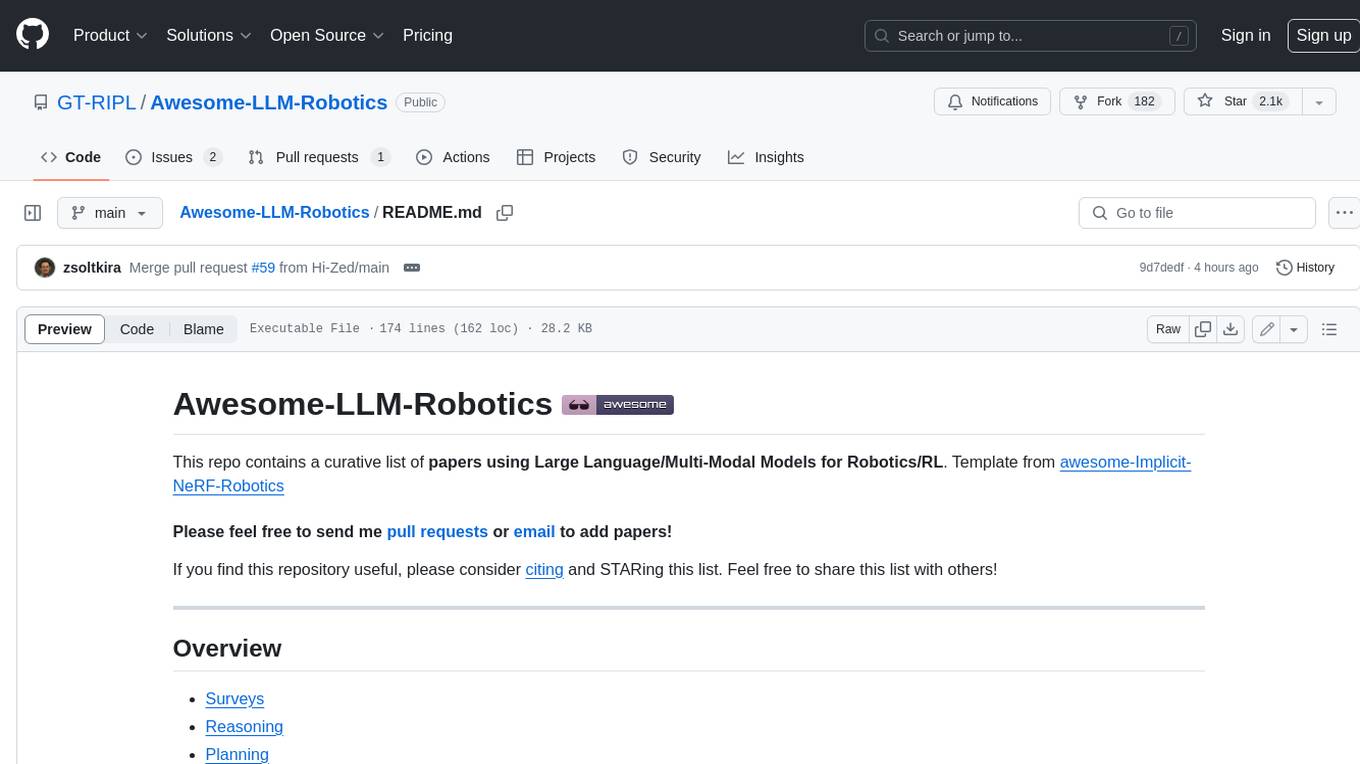
Task: Switch to the Pull requests tab
Action: pyautogui.click(x=319, y=157)
